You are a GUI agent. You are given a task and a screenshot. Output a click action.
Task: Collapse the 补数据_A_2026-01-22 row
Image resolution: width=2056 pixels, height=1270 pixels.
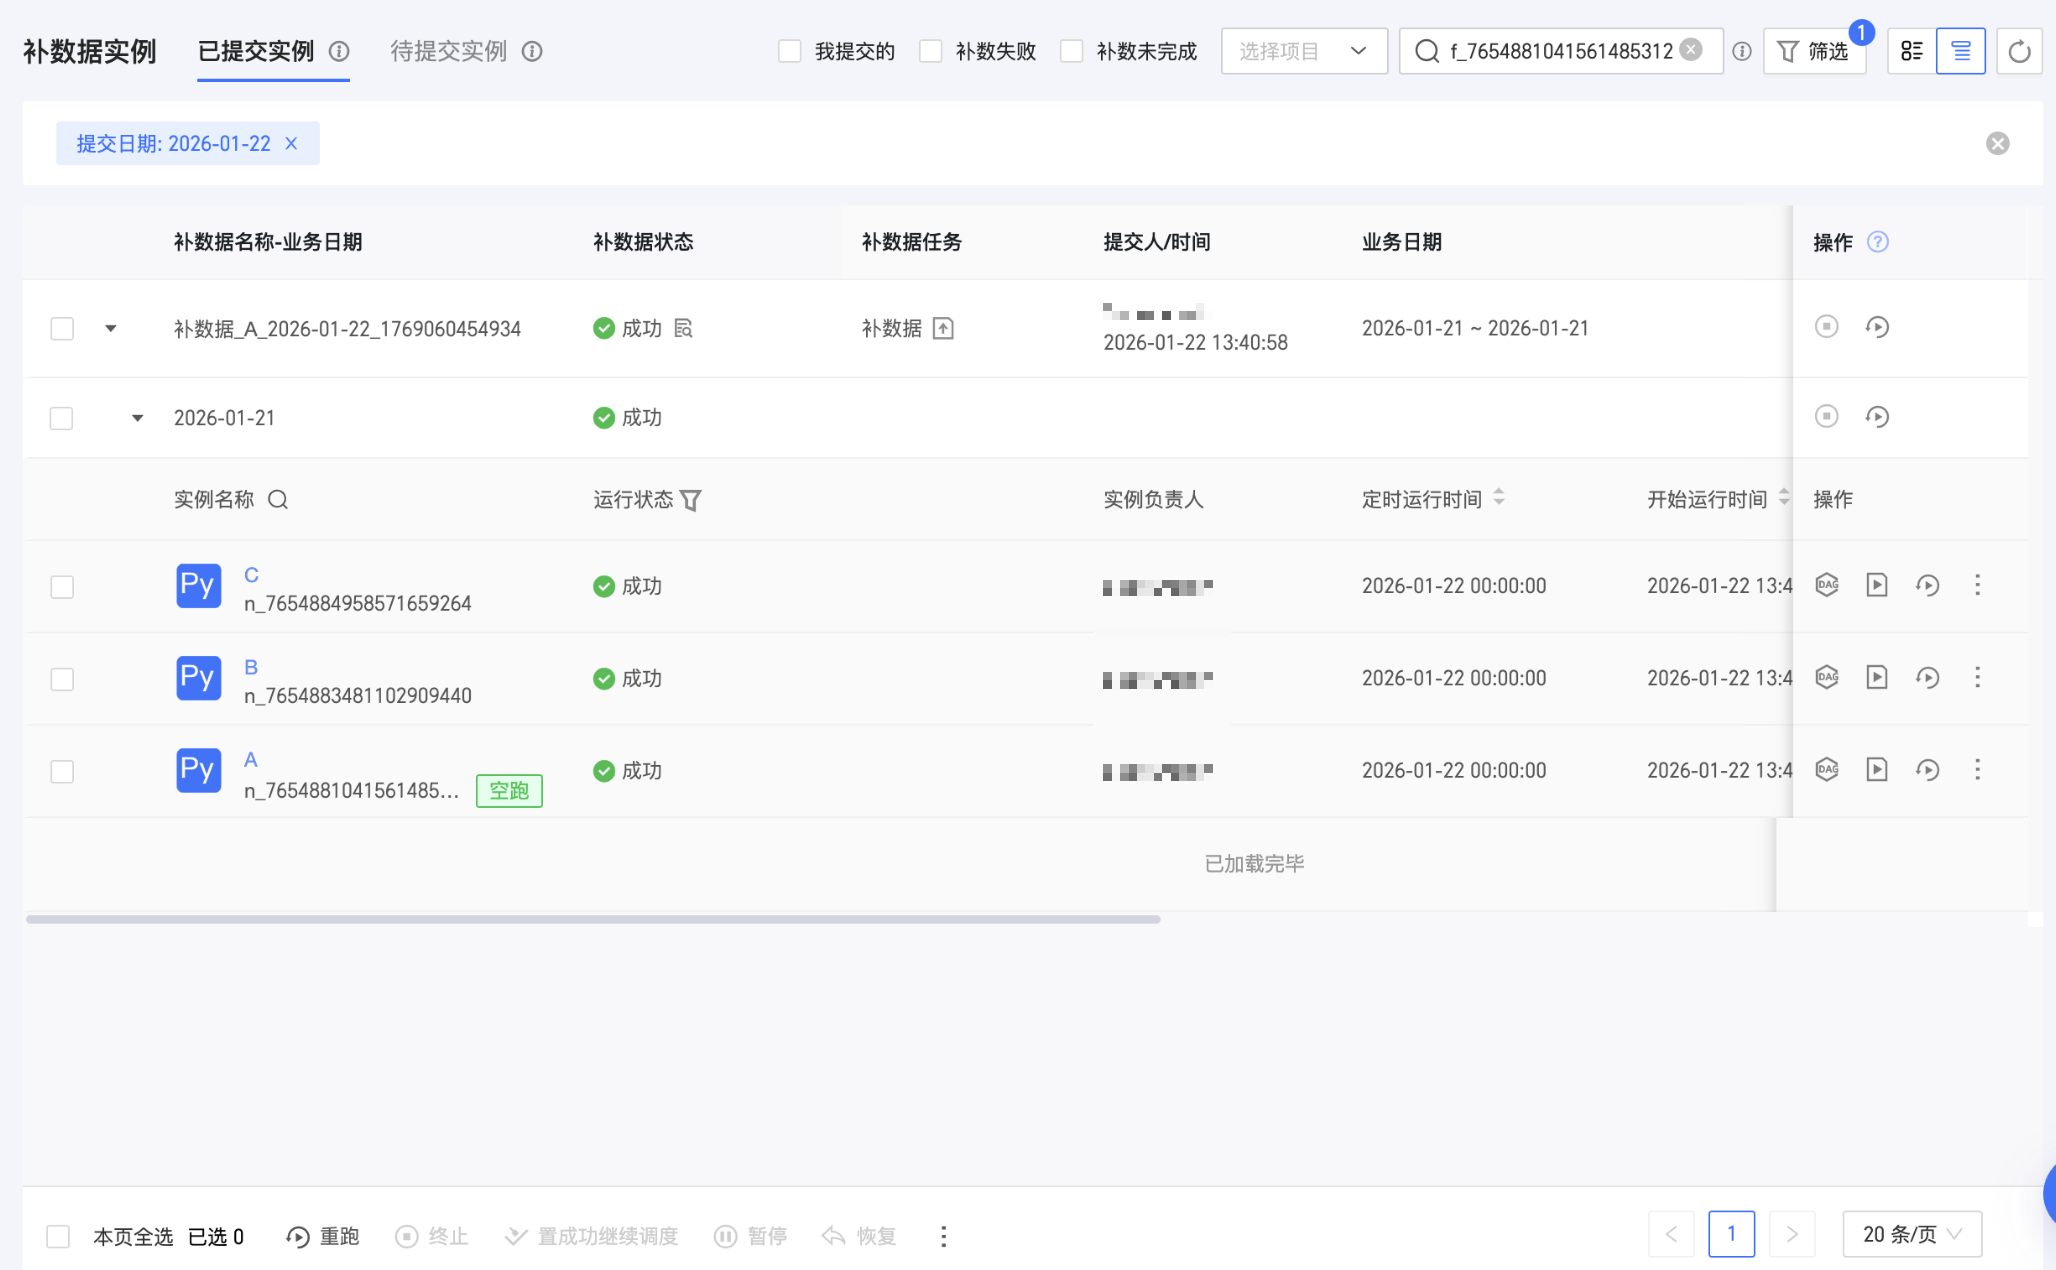(x=111, y=328)
